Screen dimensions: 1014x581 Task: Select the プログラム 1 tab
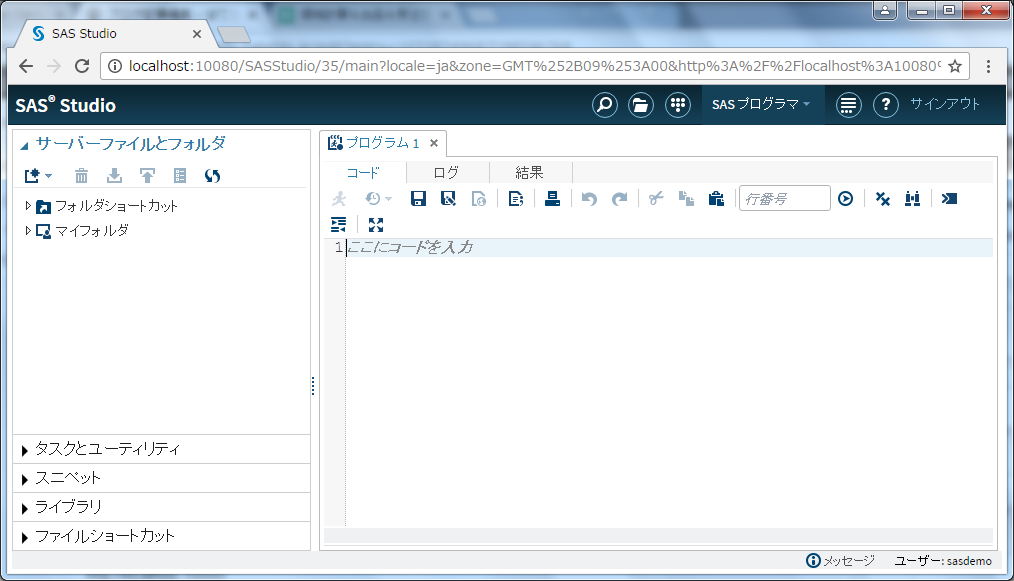coord(382,143)
